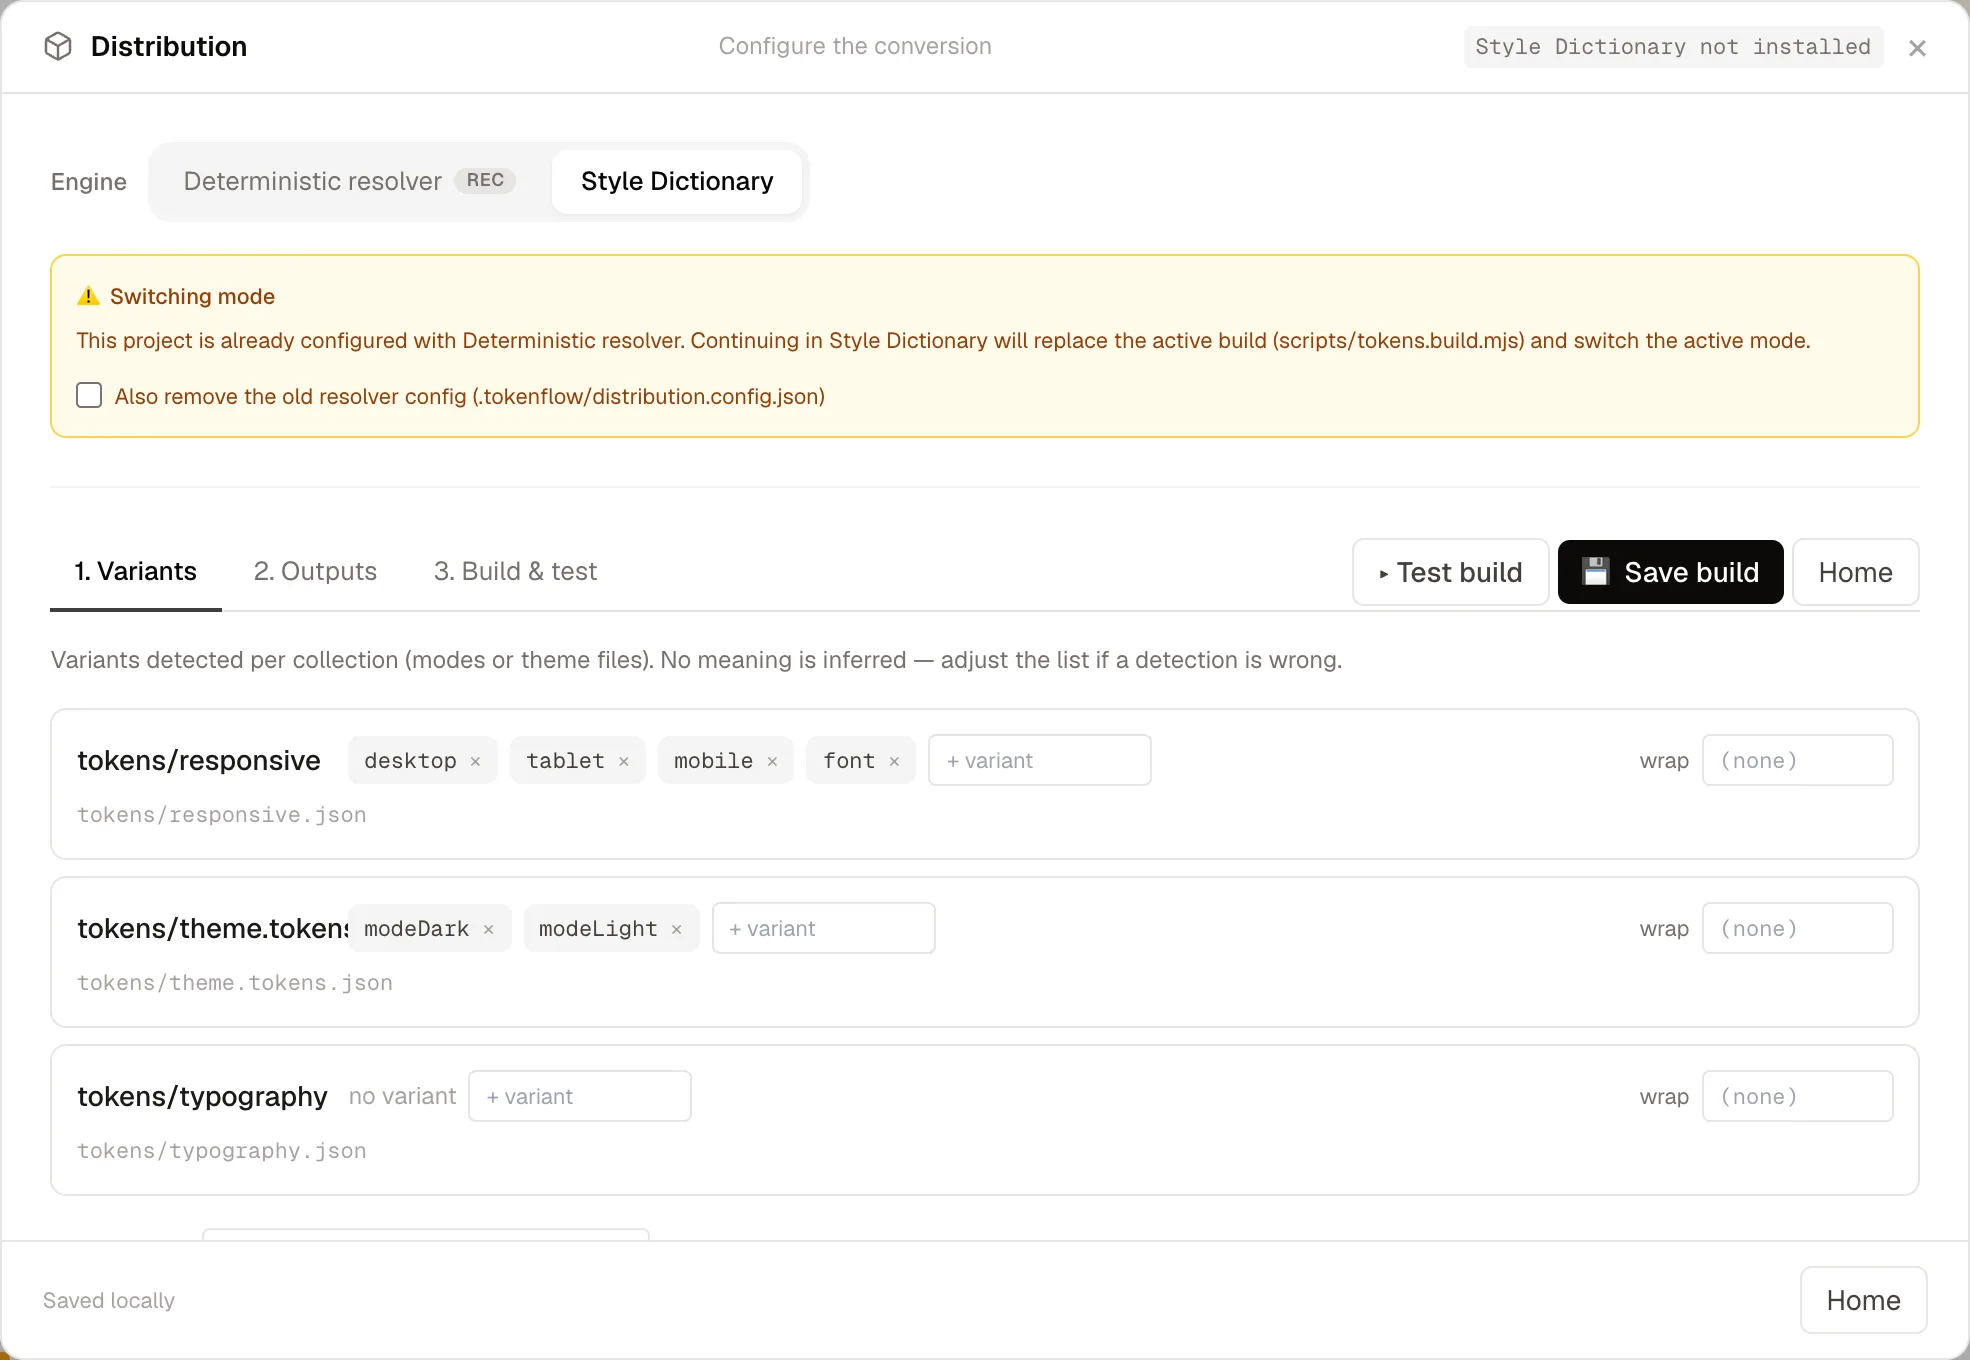Focus add variant field for tokens/theme.tokens
Screen dimensions: 1970x1360
click(x=824, y=928)
